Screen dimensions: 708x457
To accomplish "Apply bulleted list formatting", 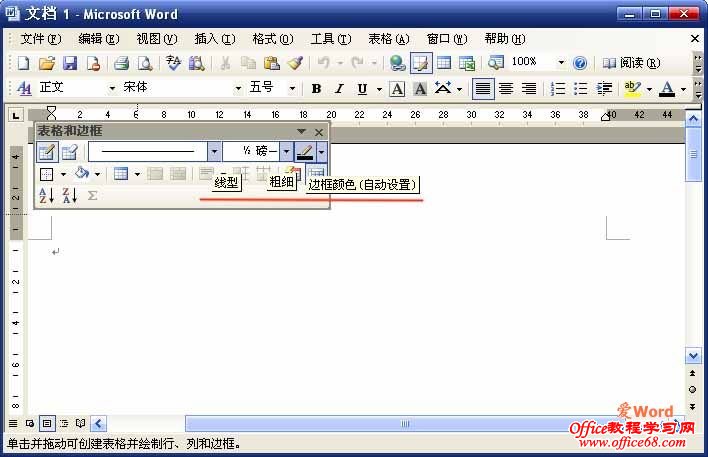I will [581, 89].
